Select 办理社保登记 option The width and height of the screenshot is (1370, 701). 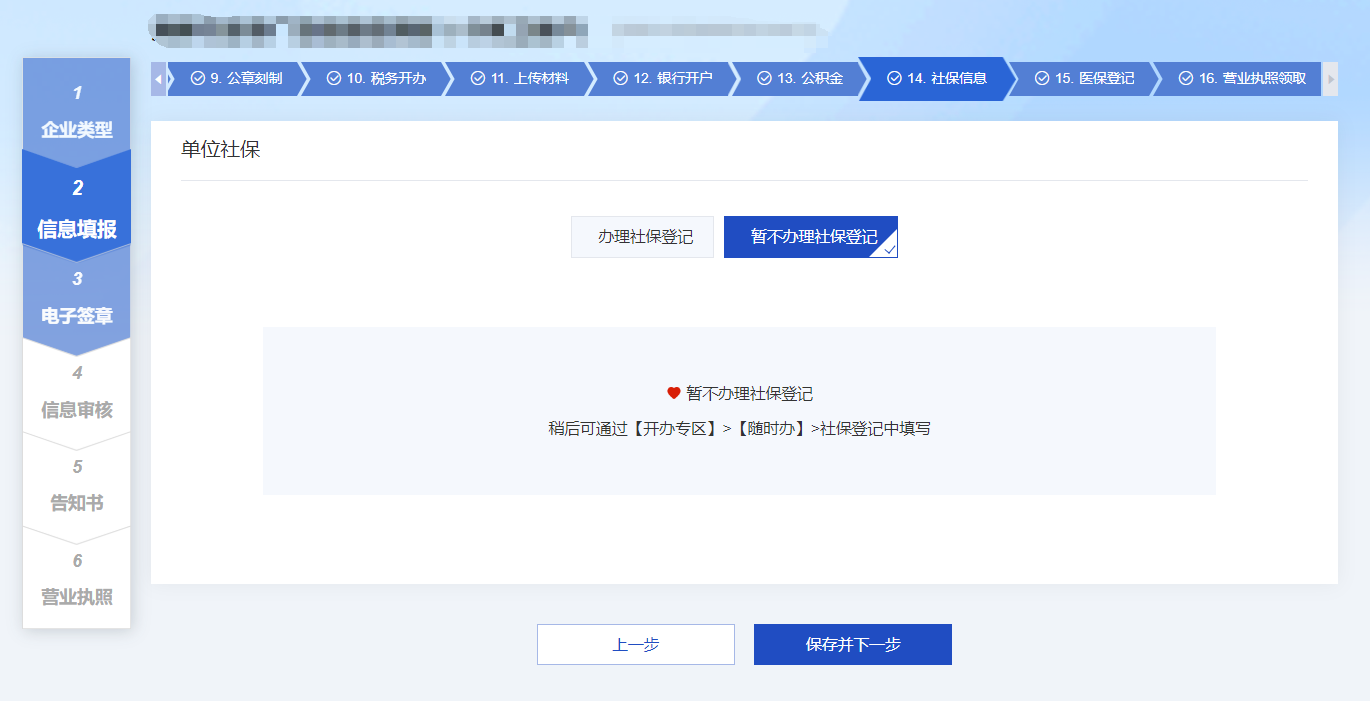645,237
